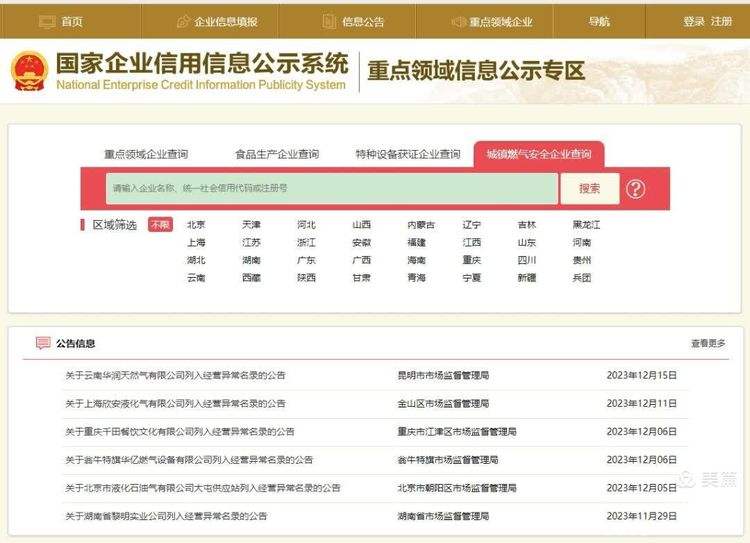The image size is (750, 543).
Task: Pick 湖北 from the region list
Action: pyautogui.click(x=196, y=260)
